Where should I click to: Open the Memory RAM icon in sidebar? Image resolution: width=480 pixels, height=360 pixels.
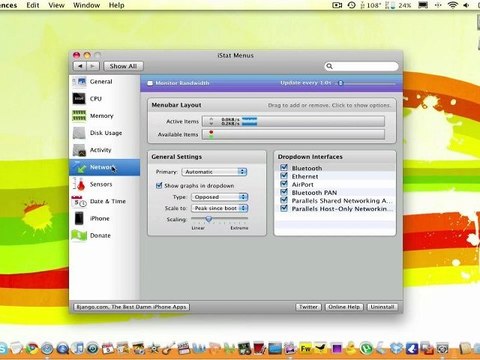(x=79, y=116)
